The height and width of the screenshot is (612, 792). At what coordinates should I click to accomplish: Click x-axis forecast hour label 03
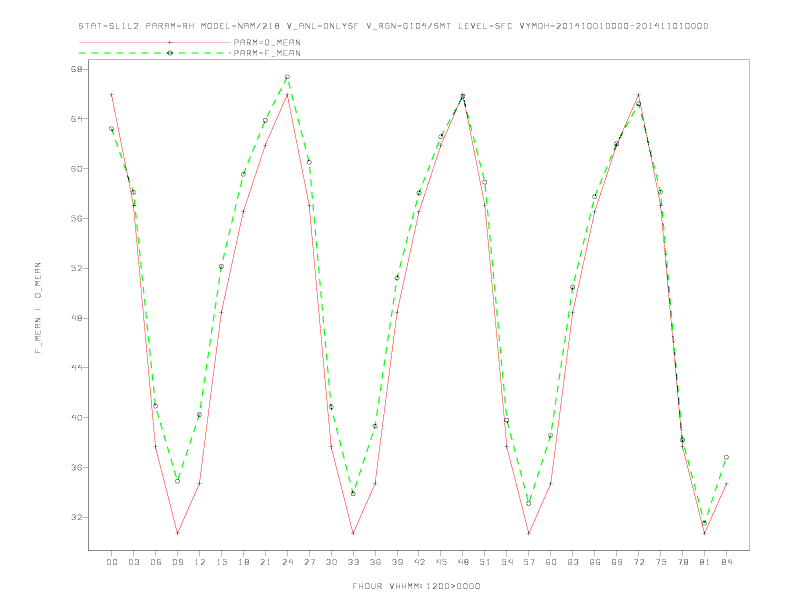133,562
